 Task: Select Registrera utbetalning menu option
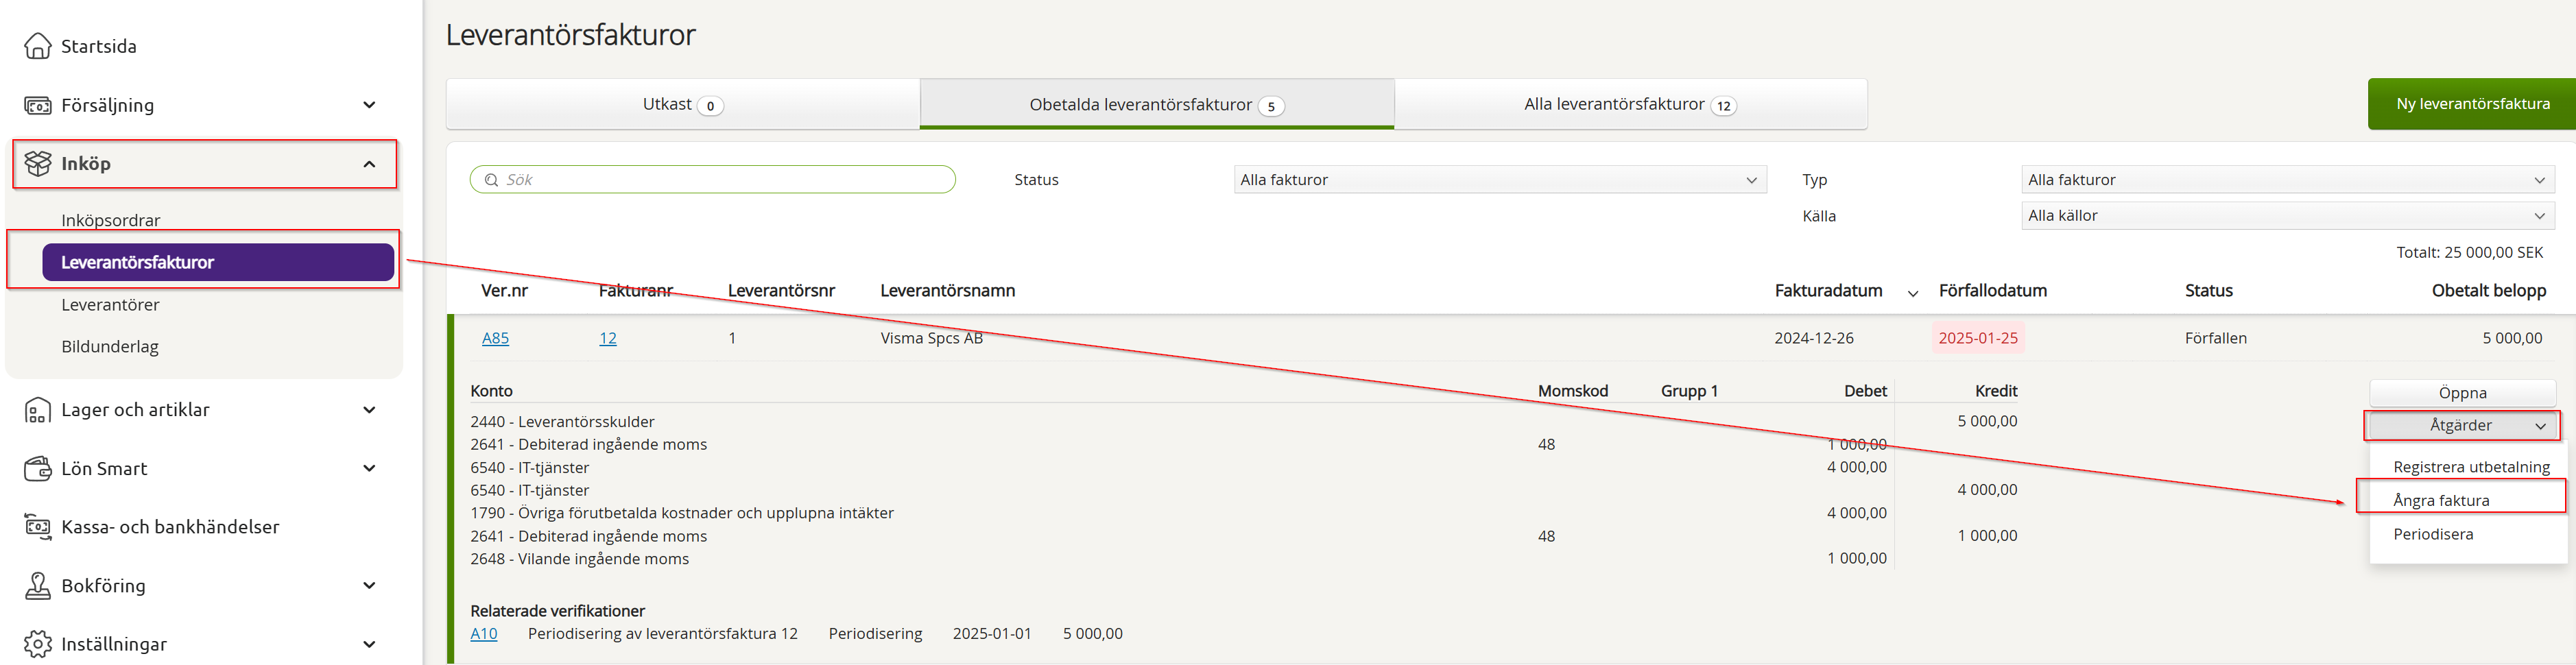point(2471,467)
